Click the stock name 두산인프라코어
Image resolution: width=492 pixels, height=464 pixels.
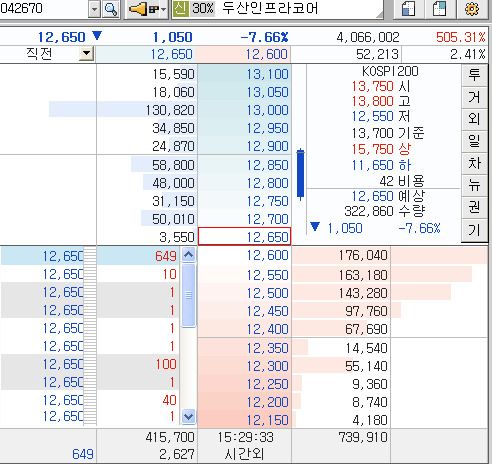point(270,9)
